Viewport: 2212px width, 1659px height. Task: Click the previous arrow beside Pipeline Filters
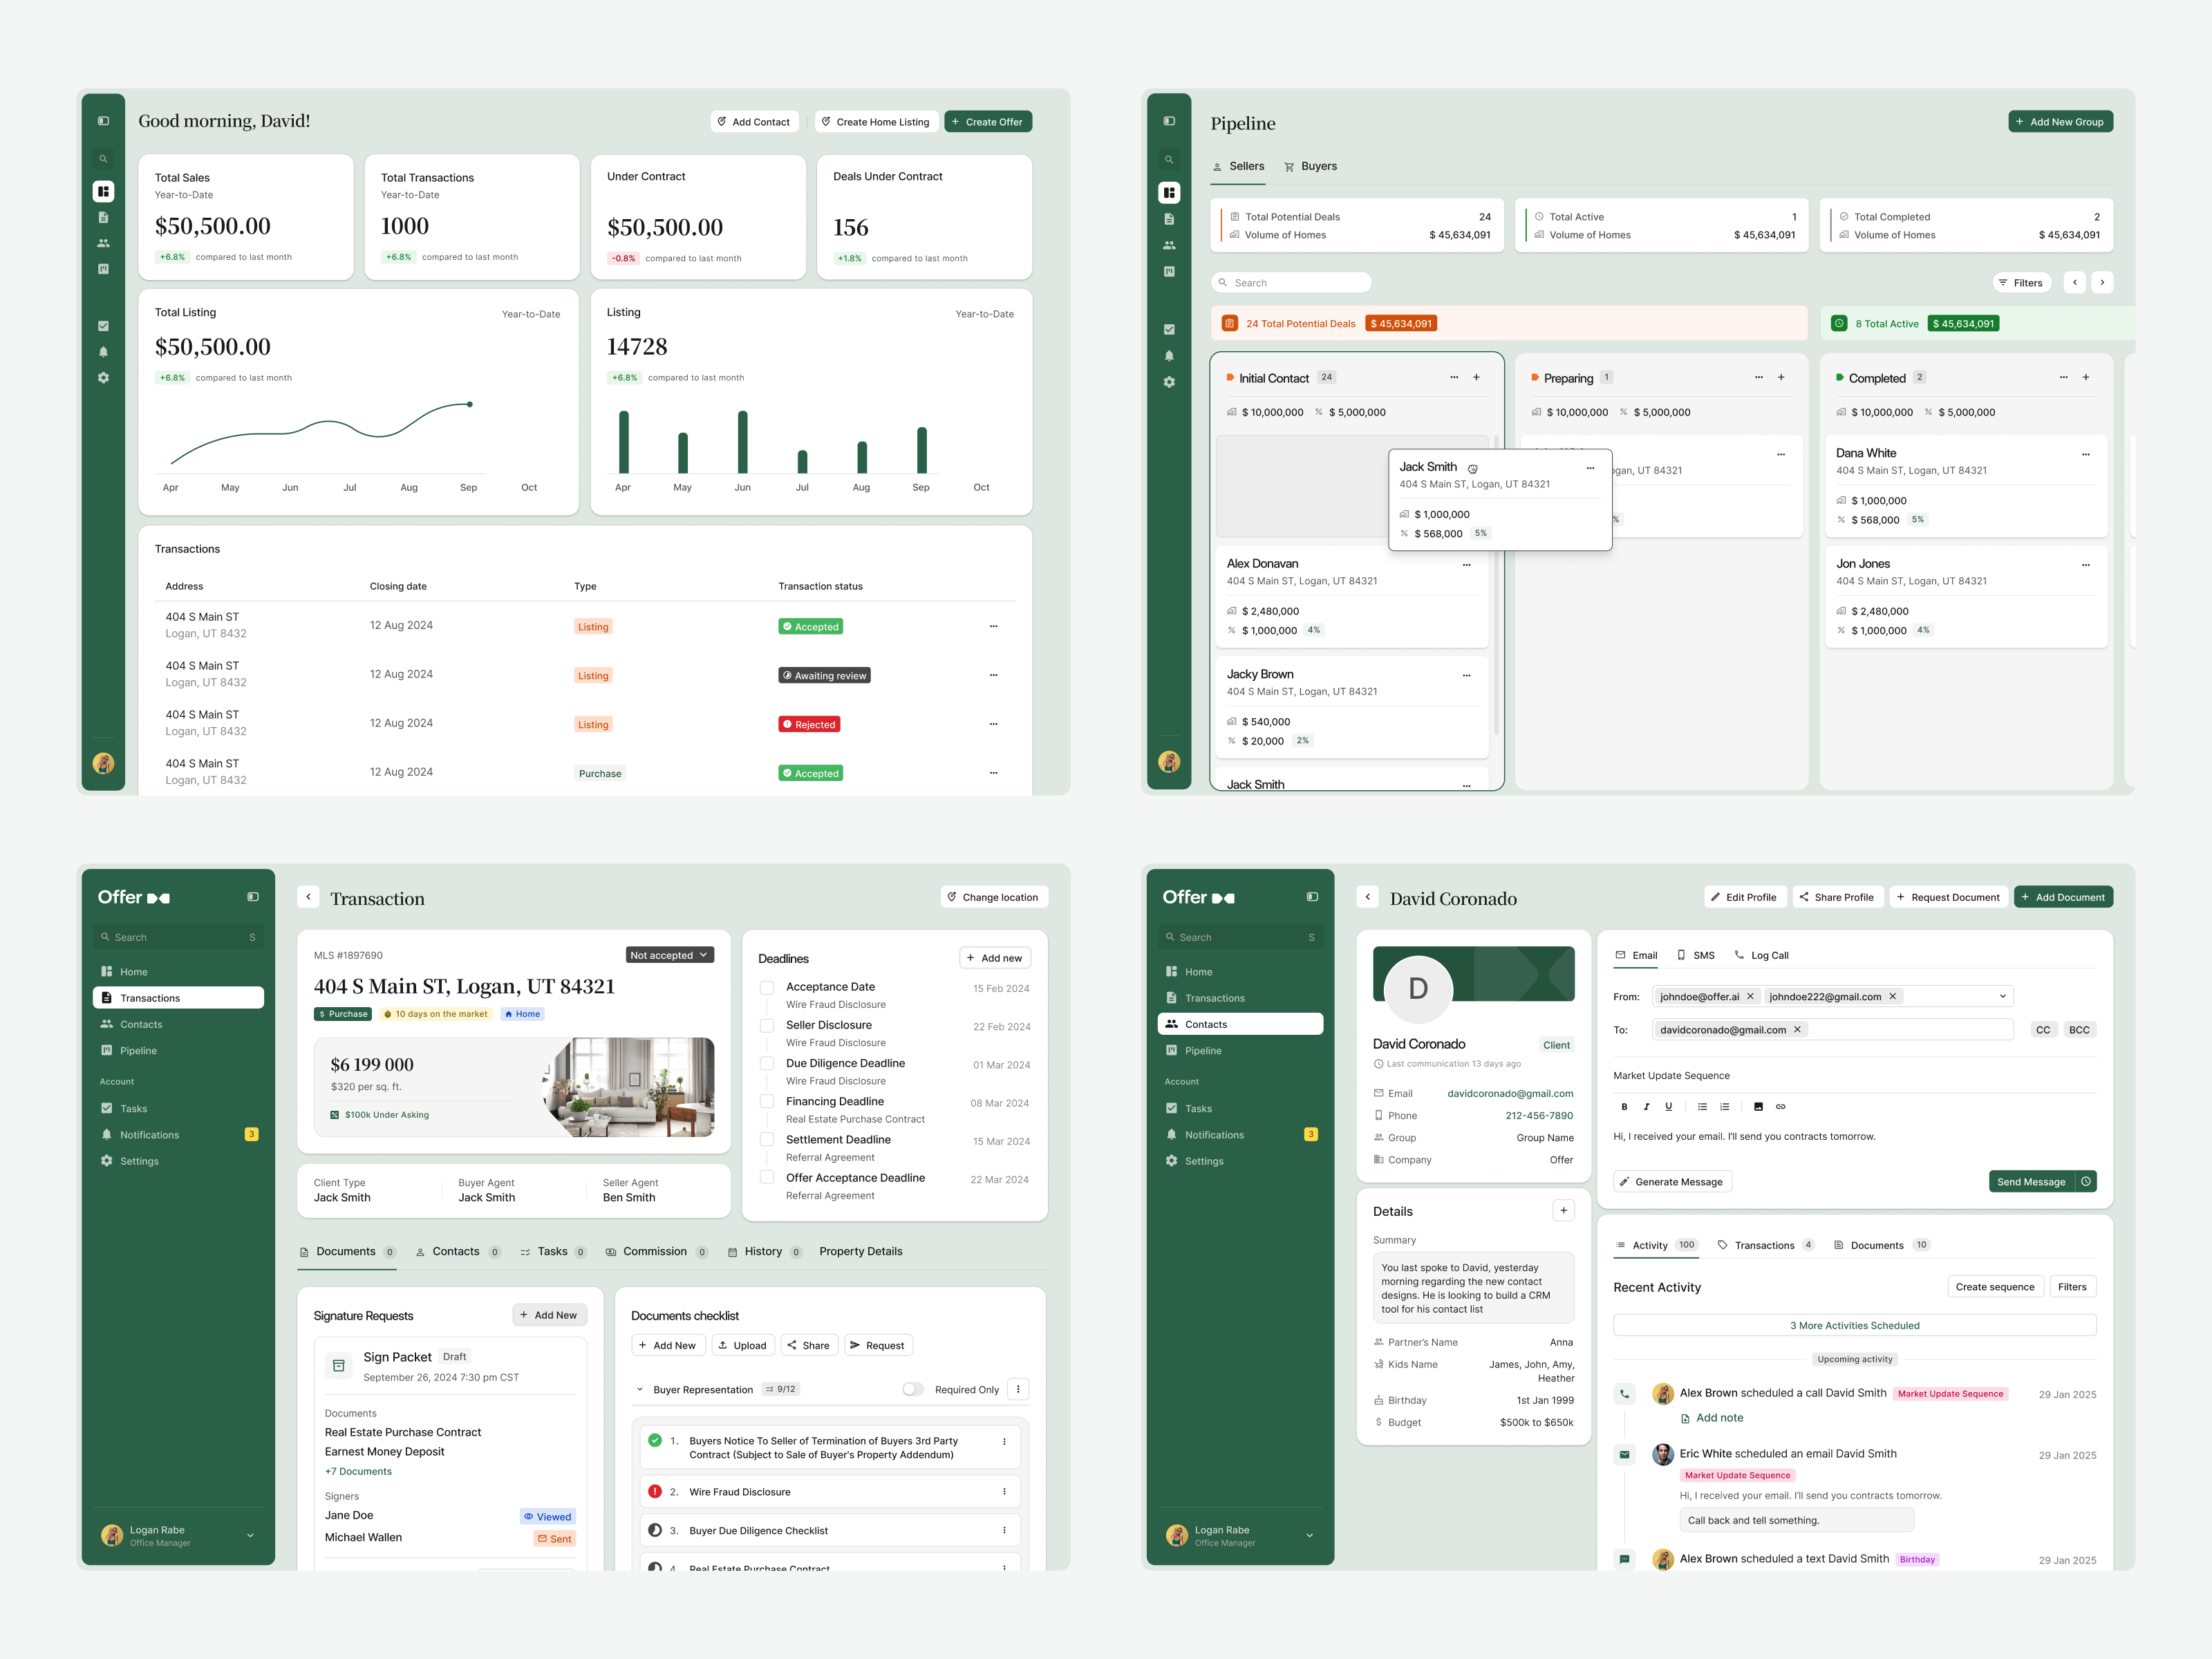click(2075, 282)
